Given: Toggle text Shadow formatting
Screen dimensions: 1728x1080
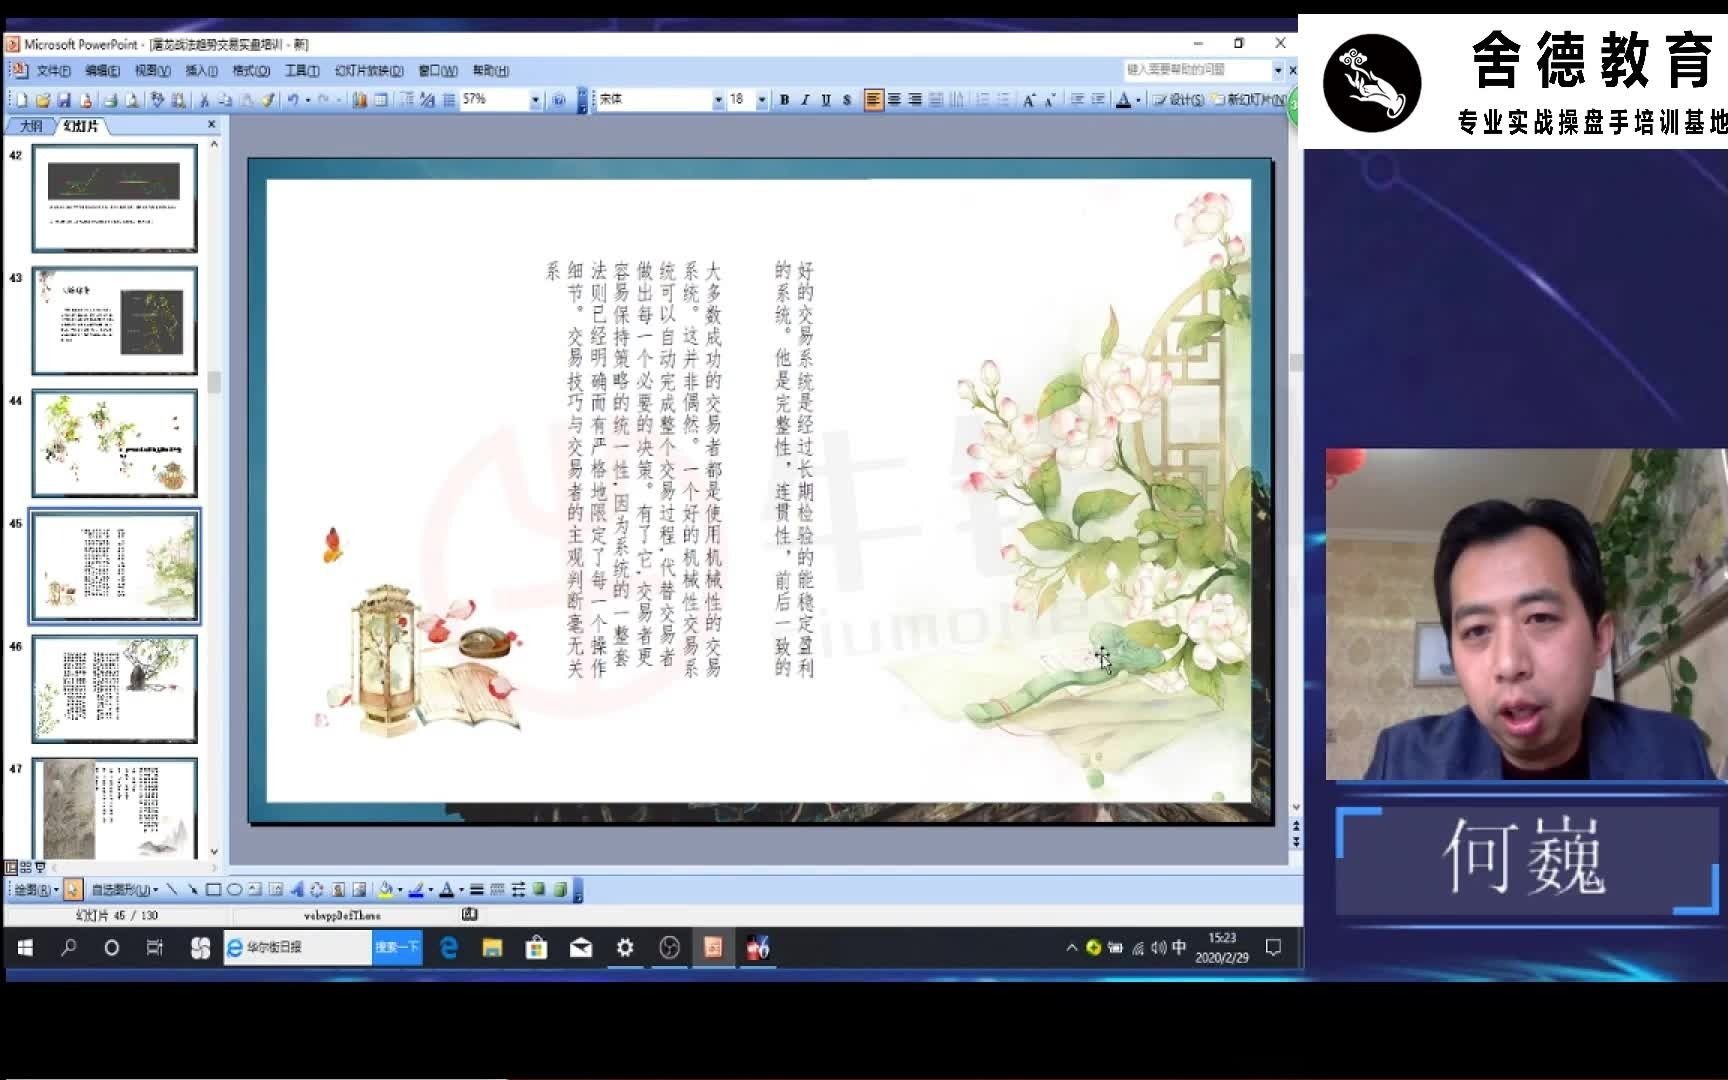Looking at the screenshot, I should 847,100.
